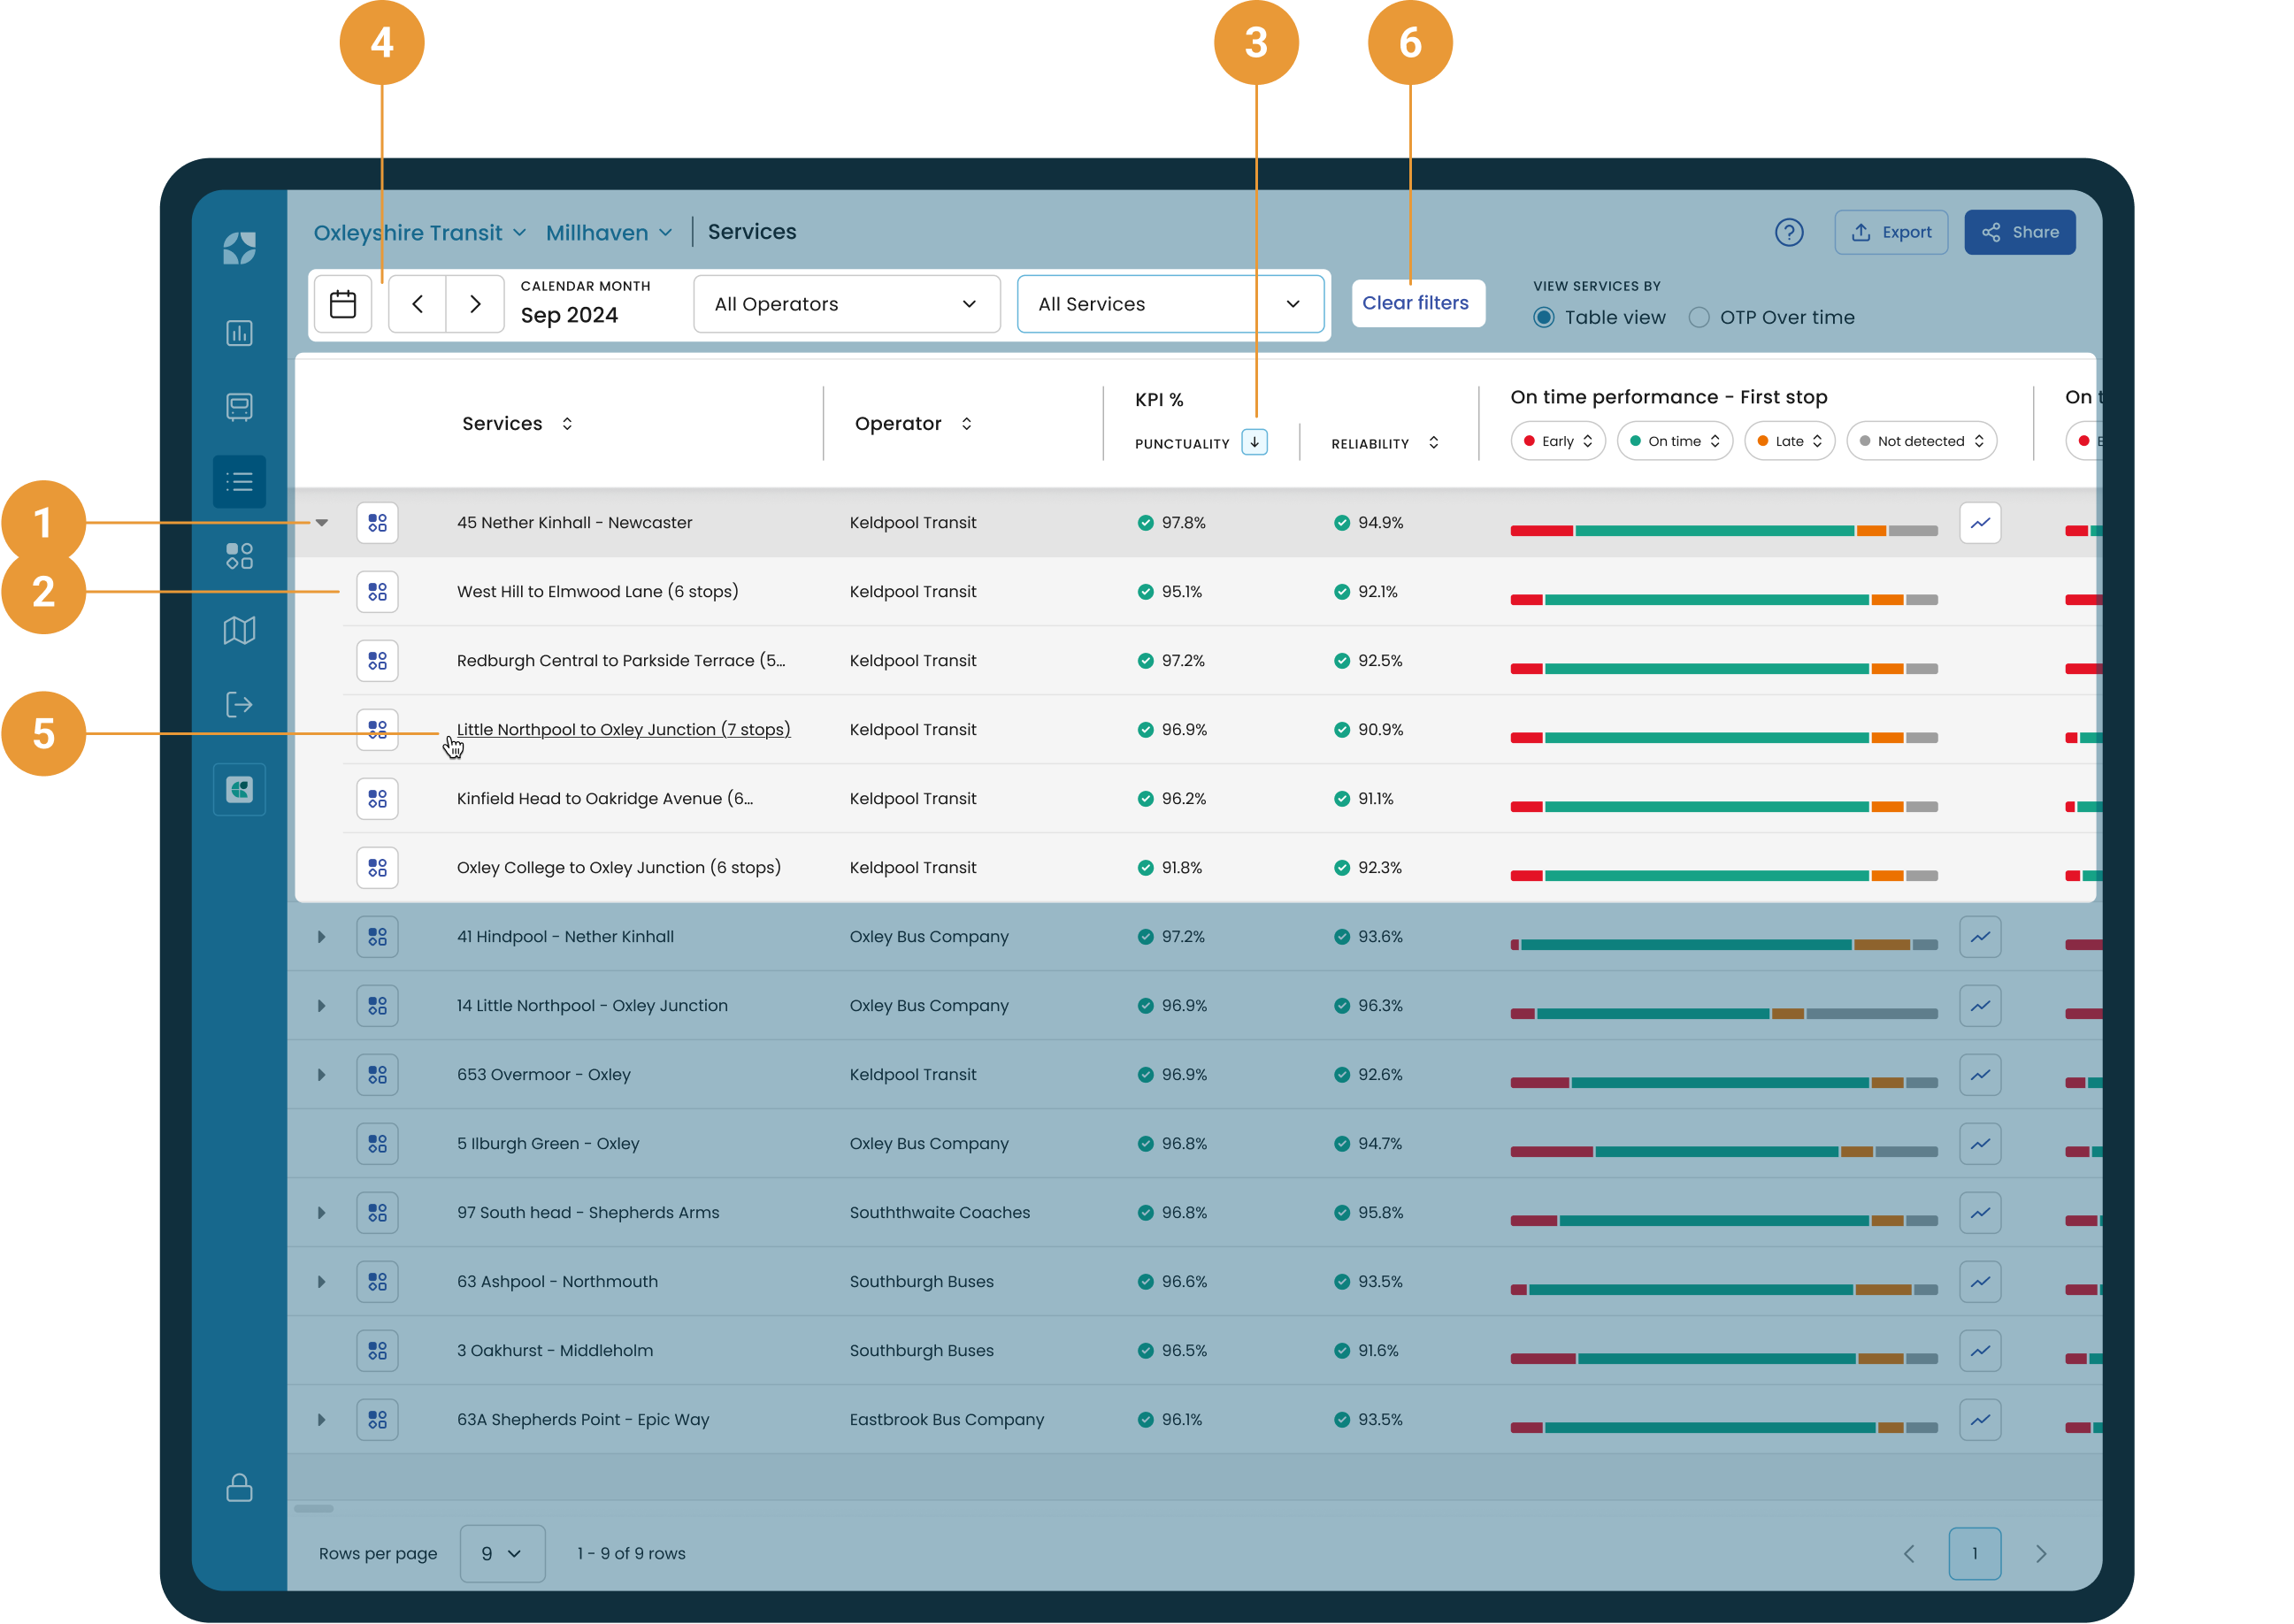Click the sidebar bar chart dashboard icon
This screenshot has height=1624, width=2294.
tap(239, 333)
